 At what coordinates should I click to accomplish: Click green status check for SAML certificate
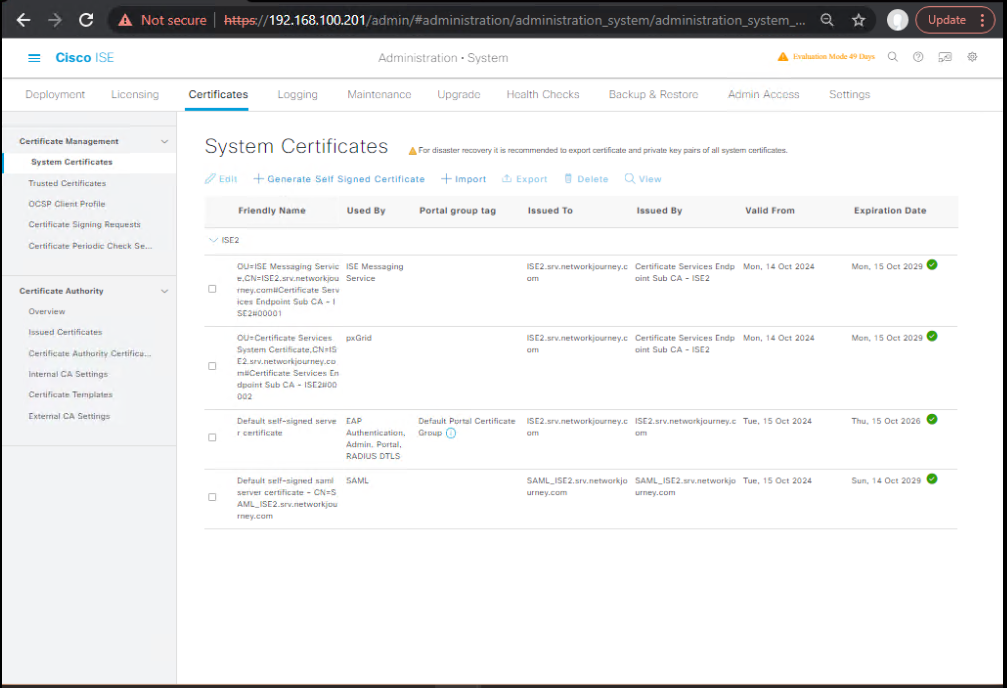[x=932, y=479]
